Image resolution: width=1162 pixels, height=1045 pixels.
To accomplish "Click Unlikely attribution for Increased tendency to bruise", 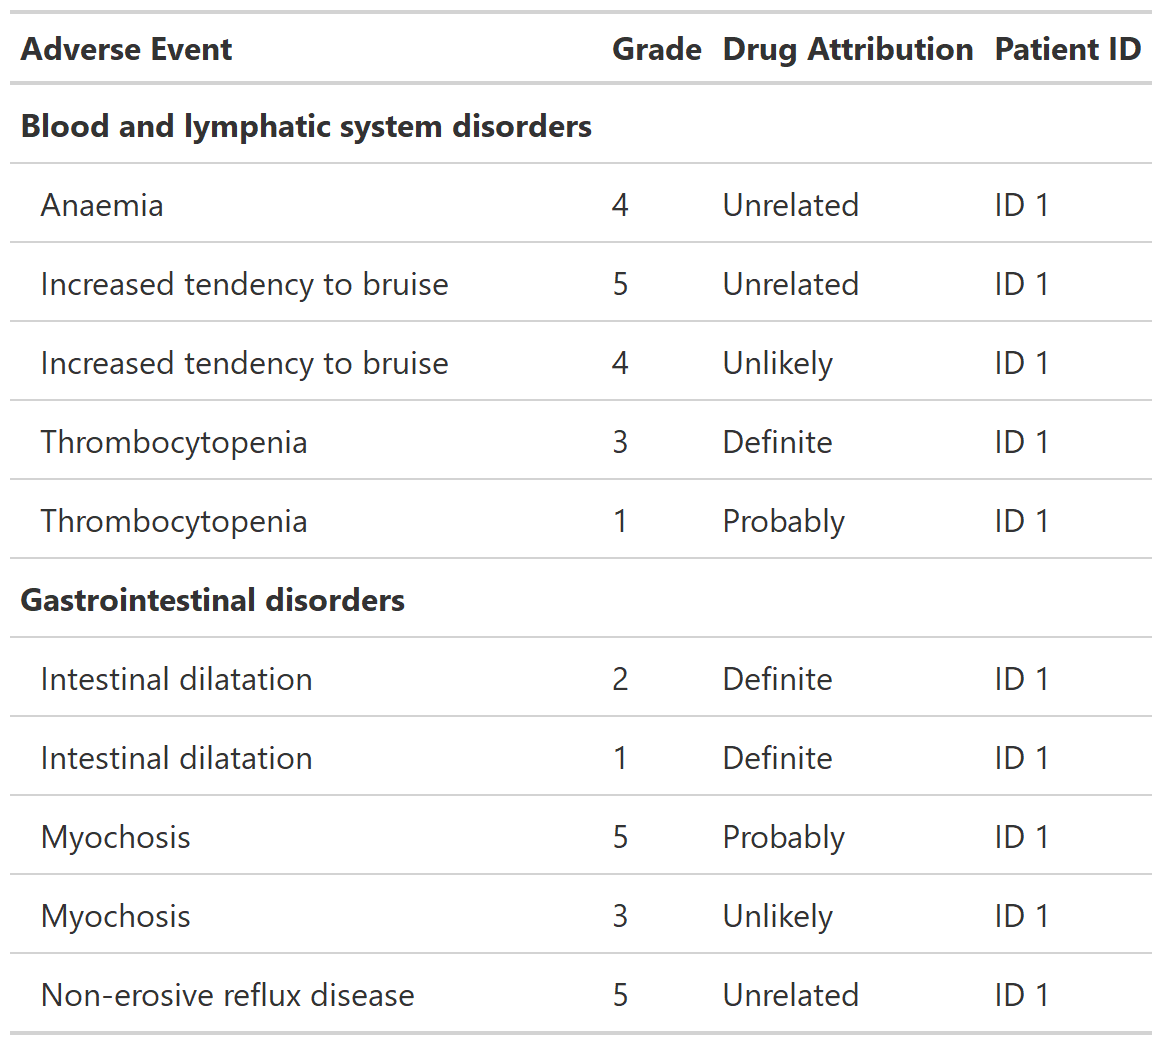I will click(x=777, y=363).
